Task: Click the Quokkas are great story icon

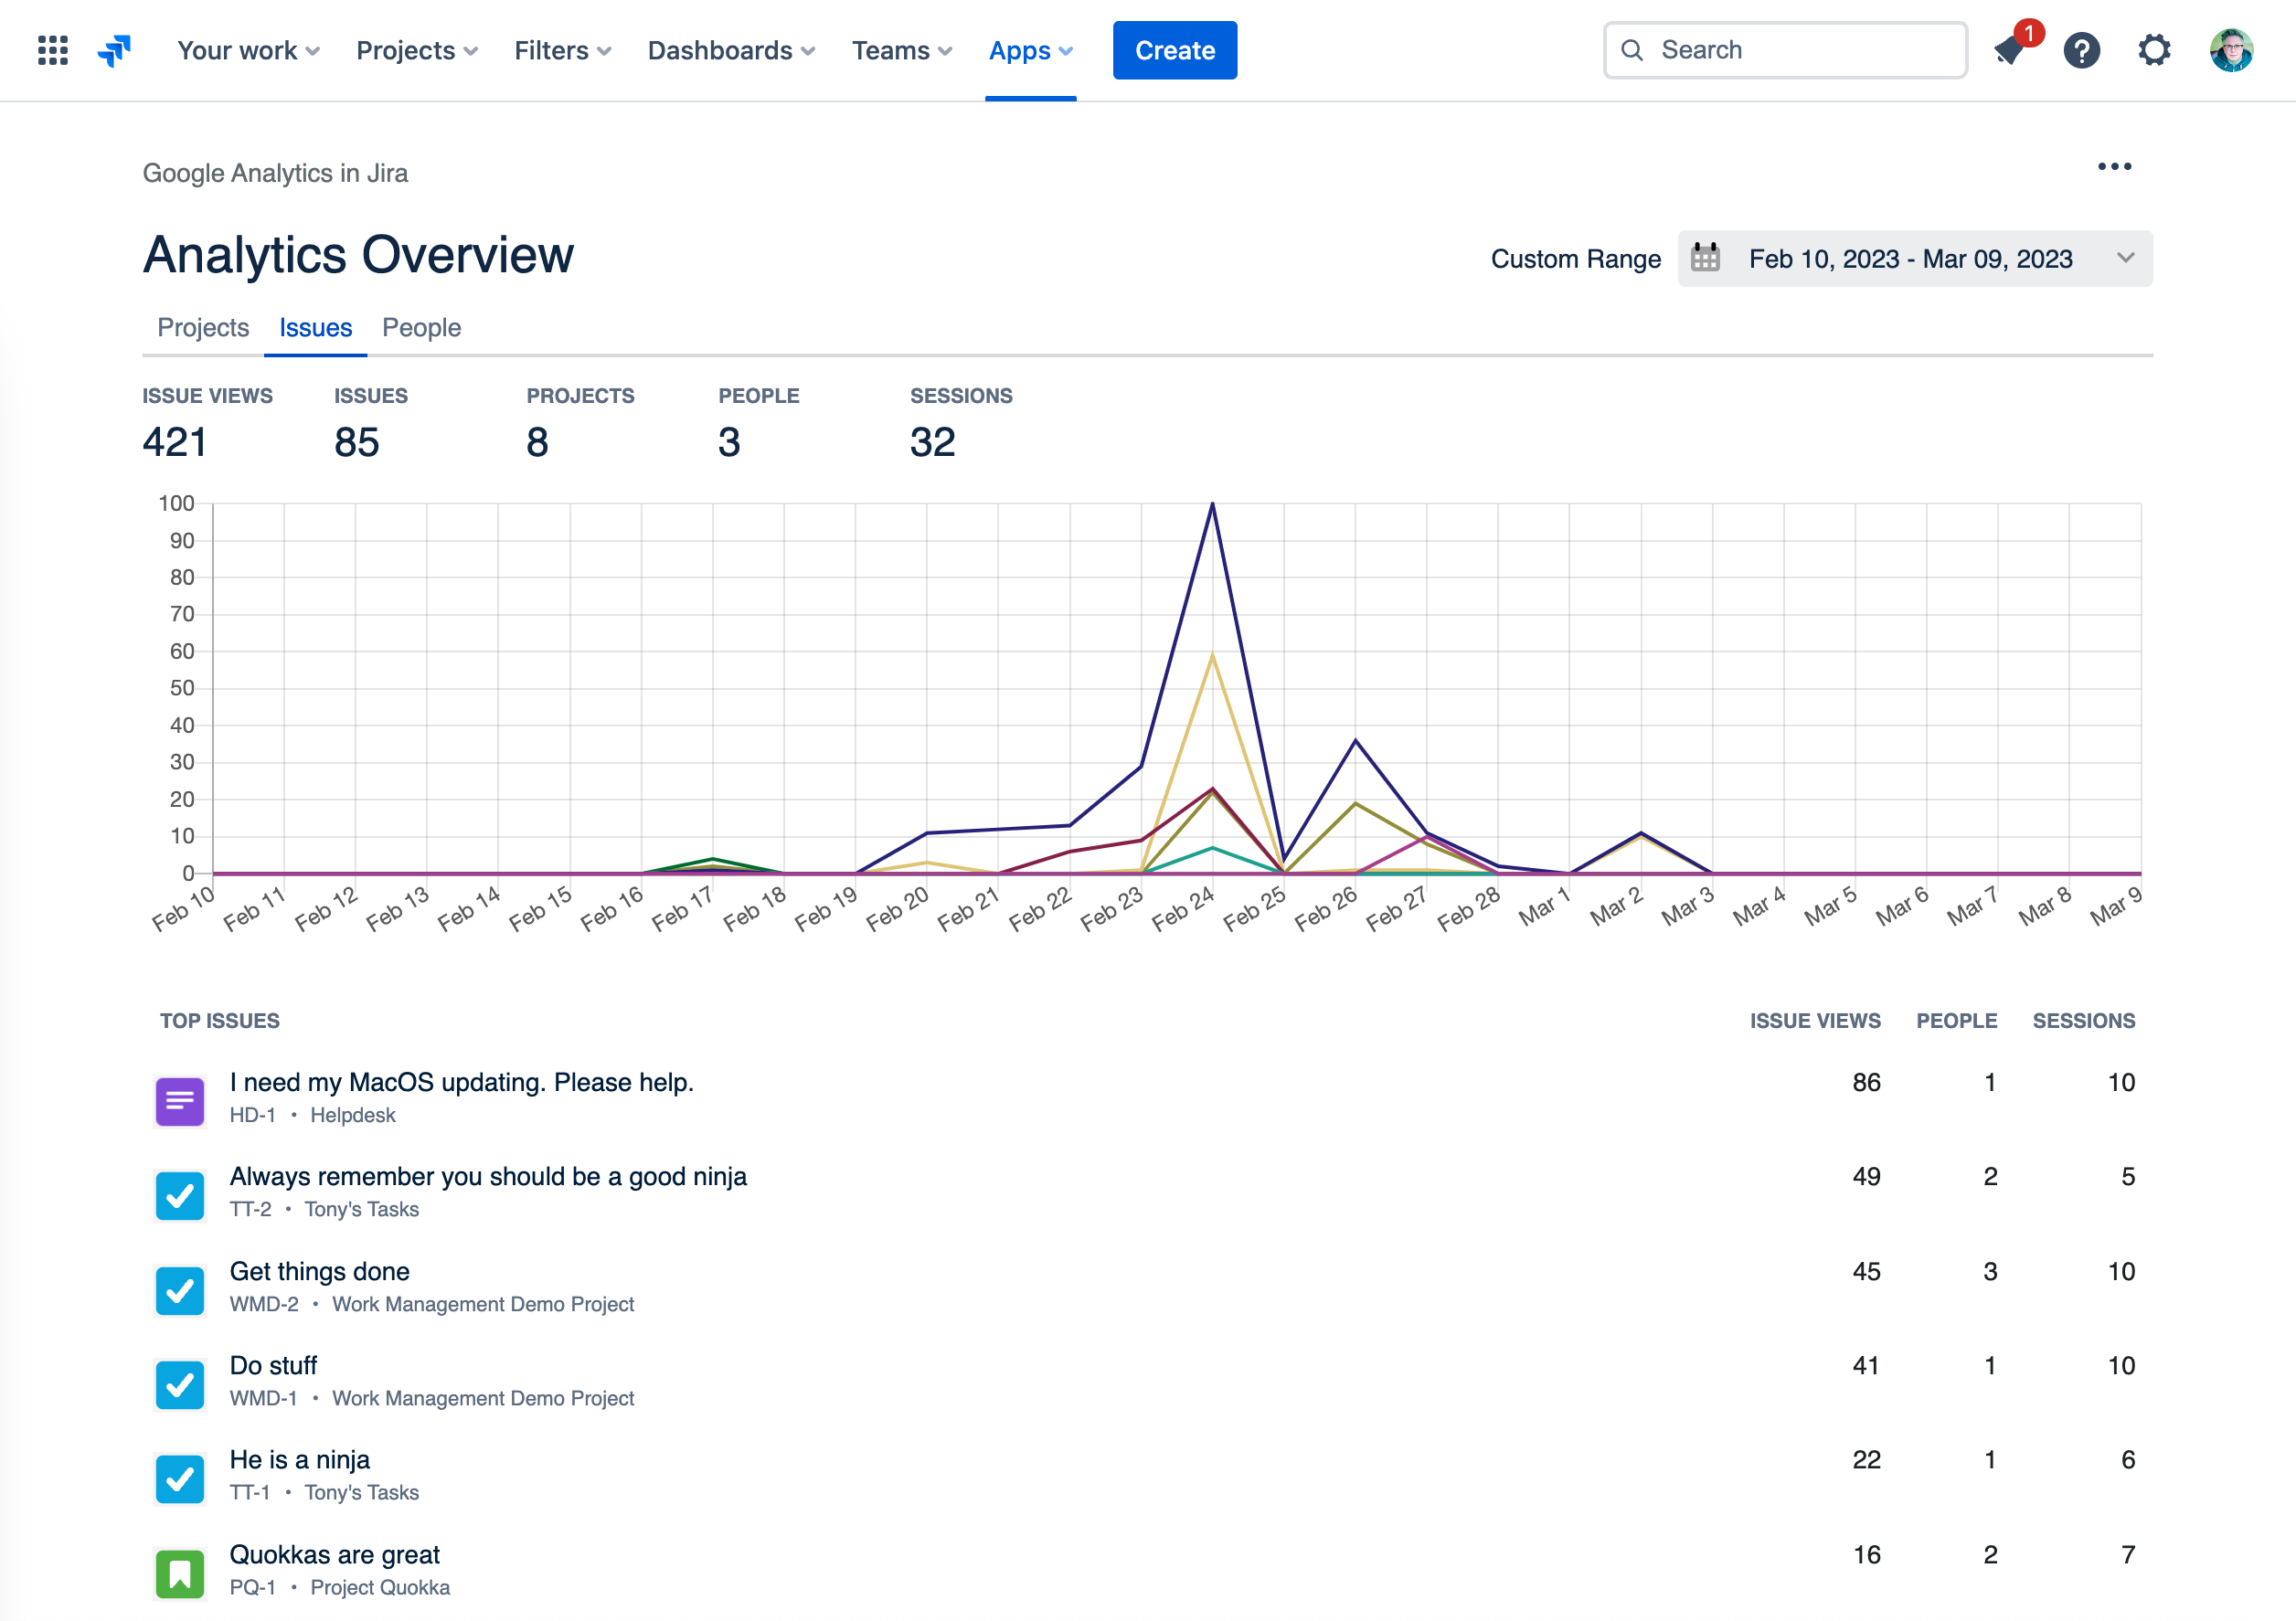Action: (180, 1573)
